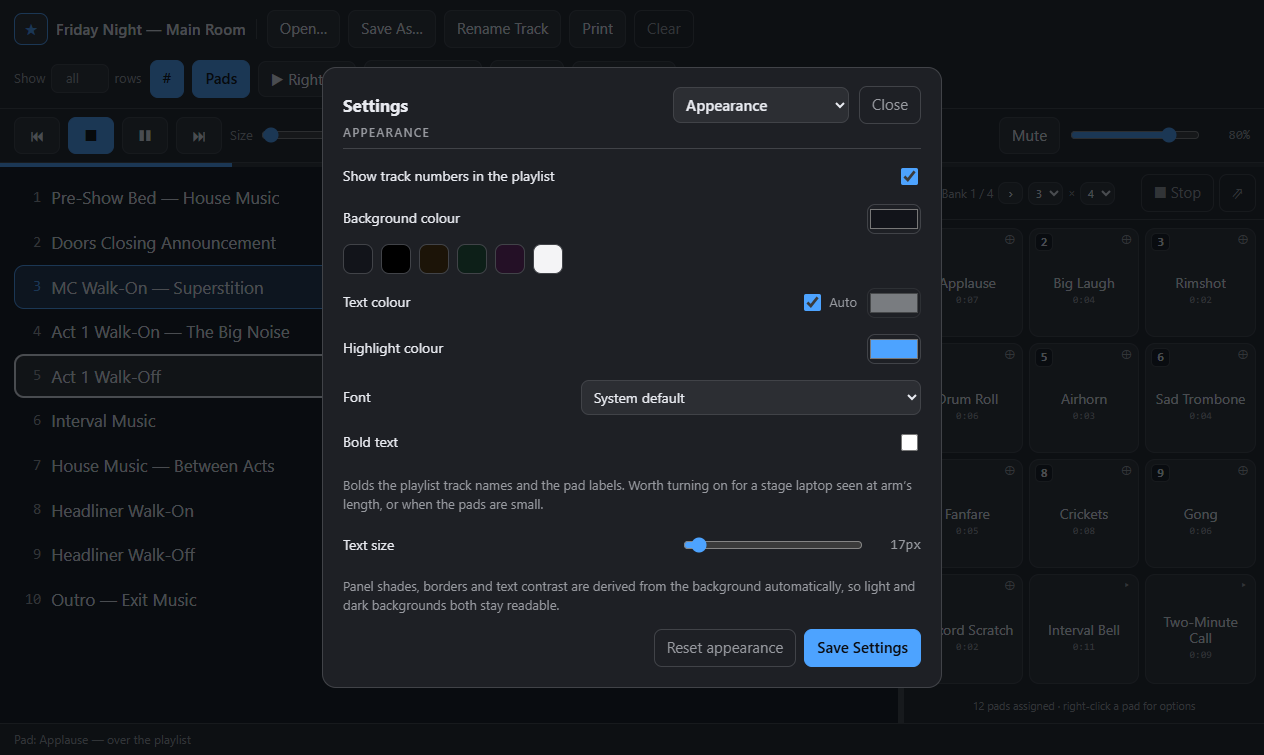Click the Show rows input field
Viewport: 1264px width, 755px height.
pos(80,79)
